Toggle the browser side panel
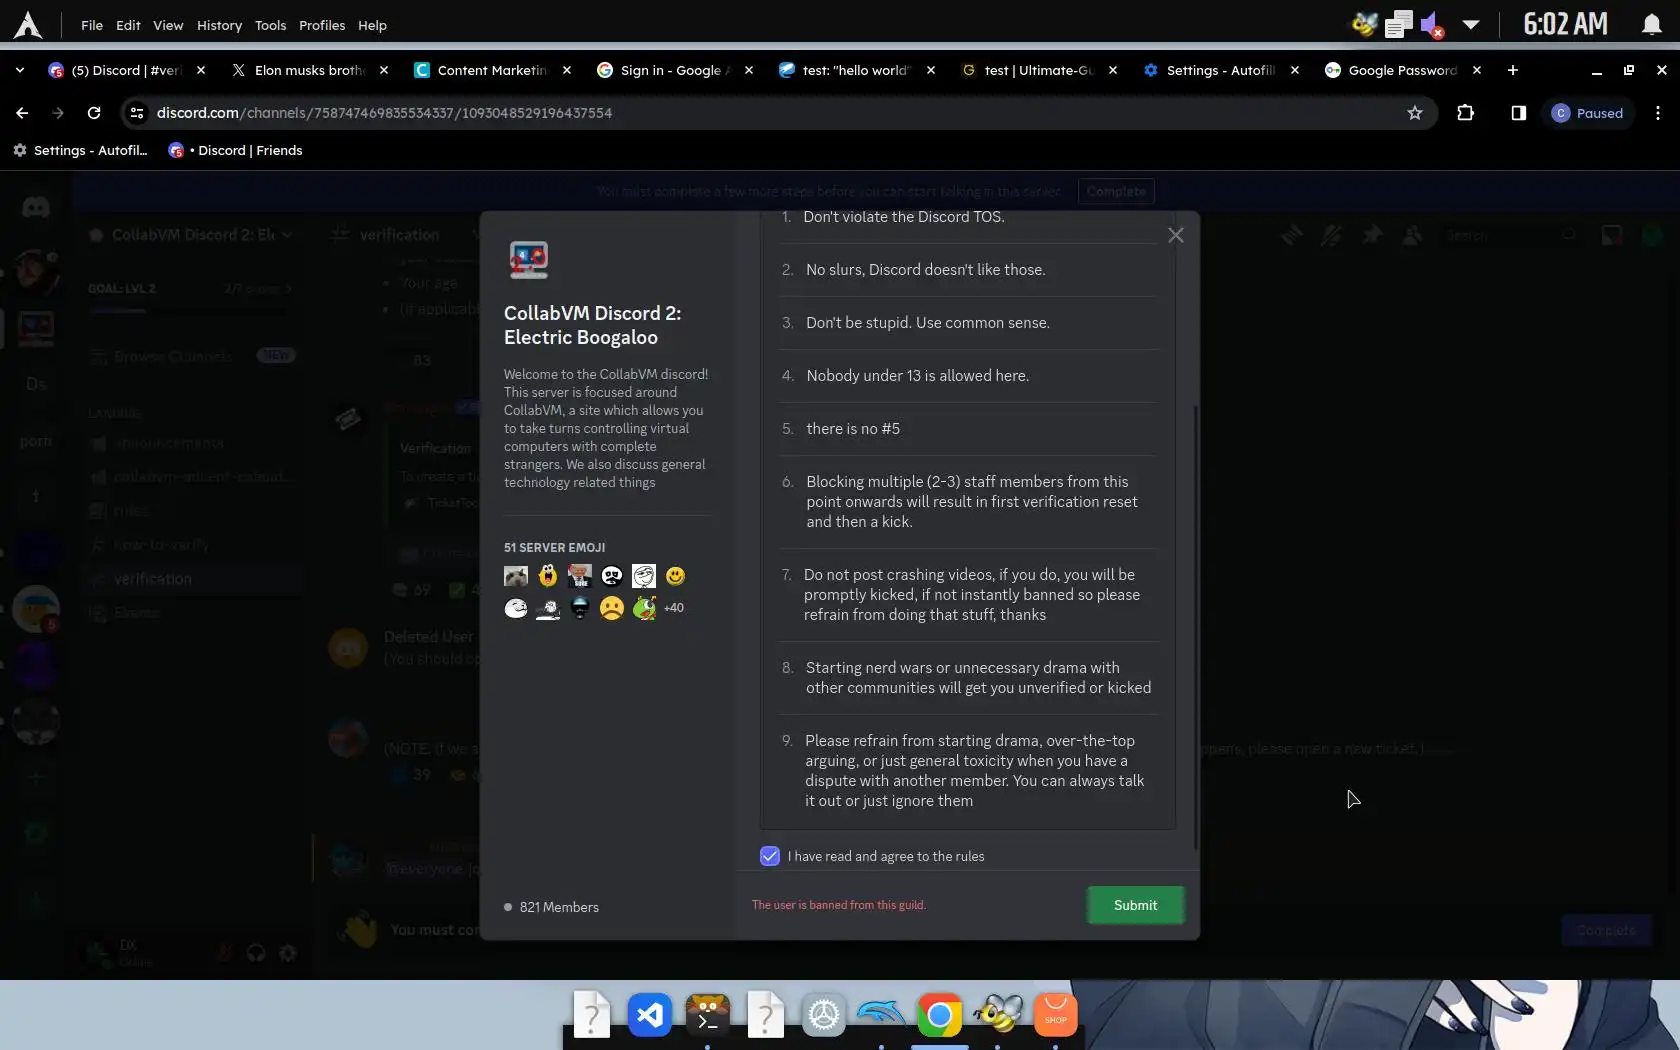Screen dimensions: 1680x1050 click(1518, 113)
